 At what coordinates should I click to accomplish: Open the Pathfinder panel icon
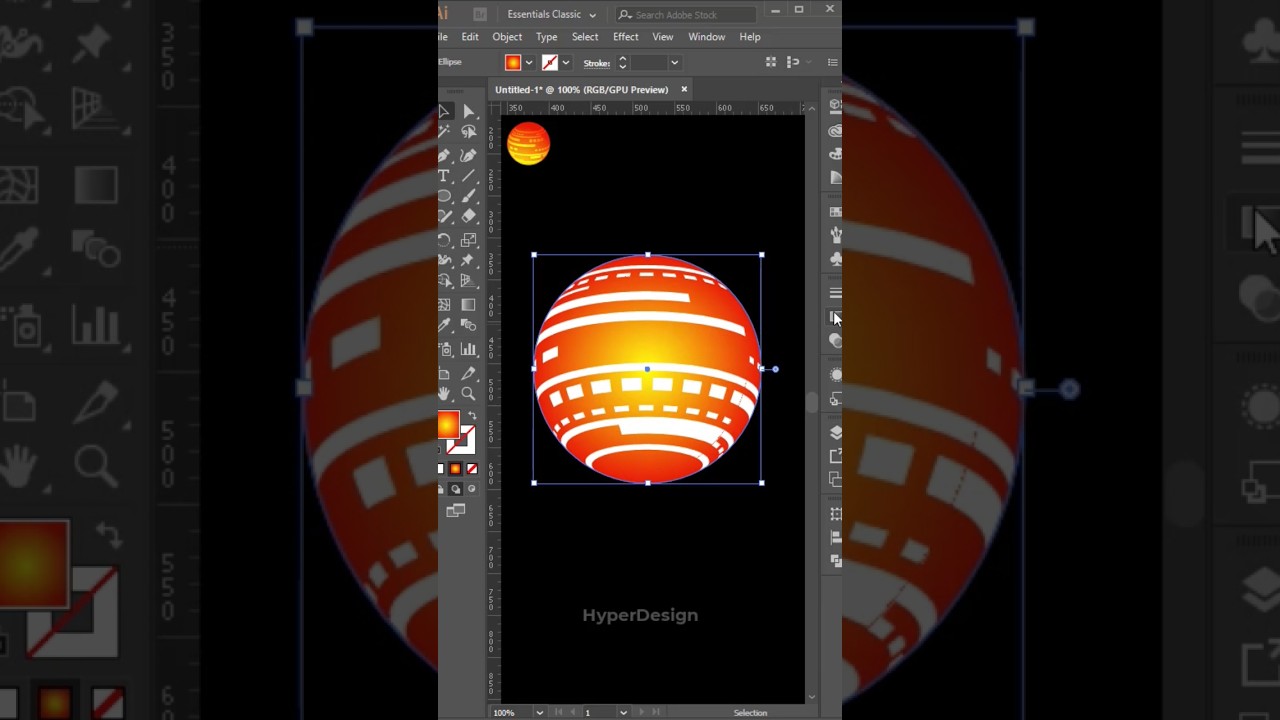[836, 561]
